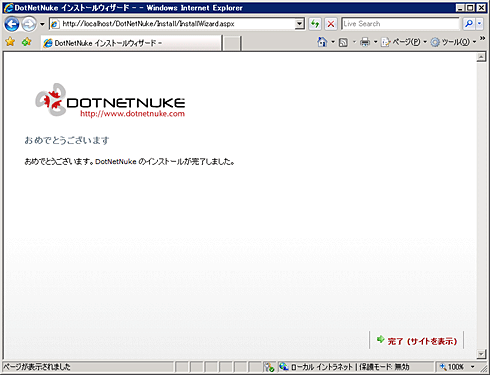
Task: Open the Favorites Center star icon
Action: (x=10, y=42)
